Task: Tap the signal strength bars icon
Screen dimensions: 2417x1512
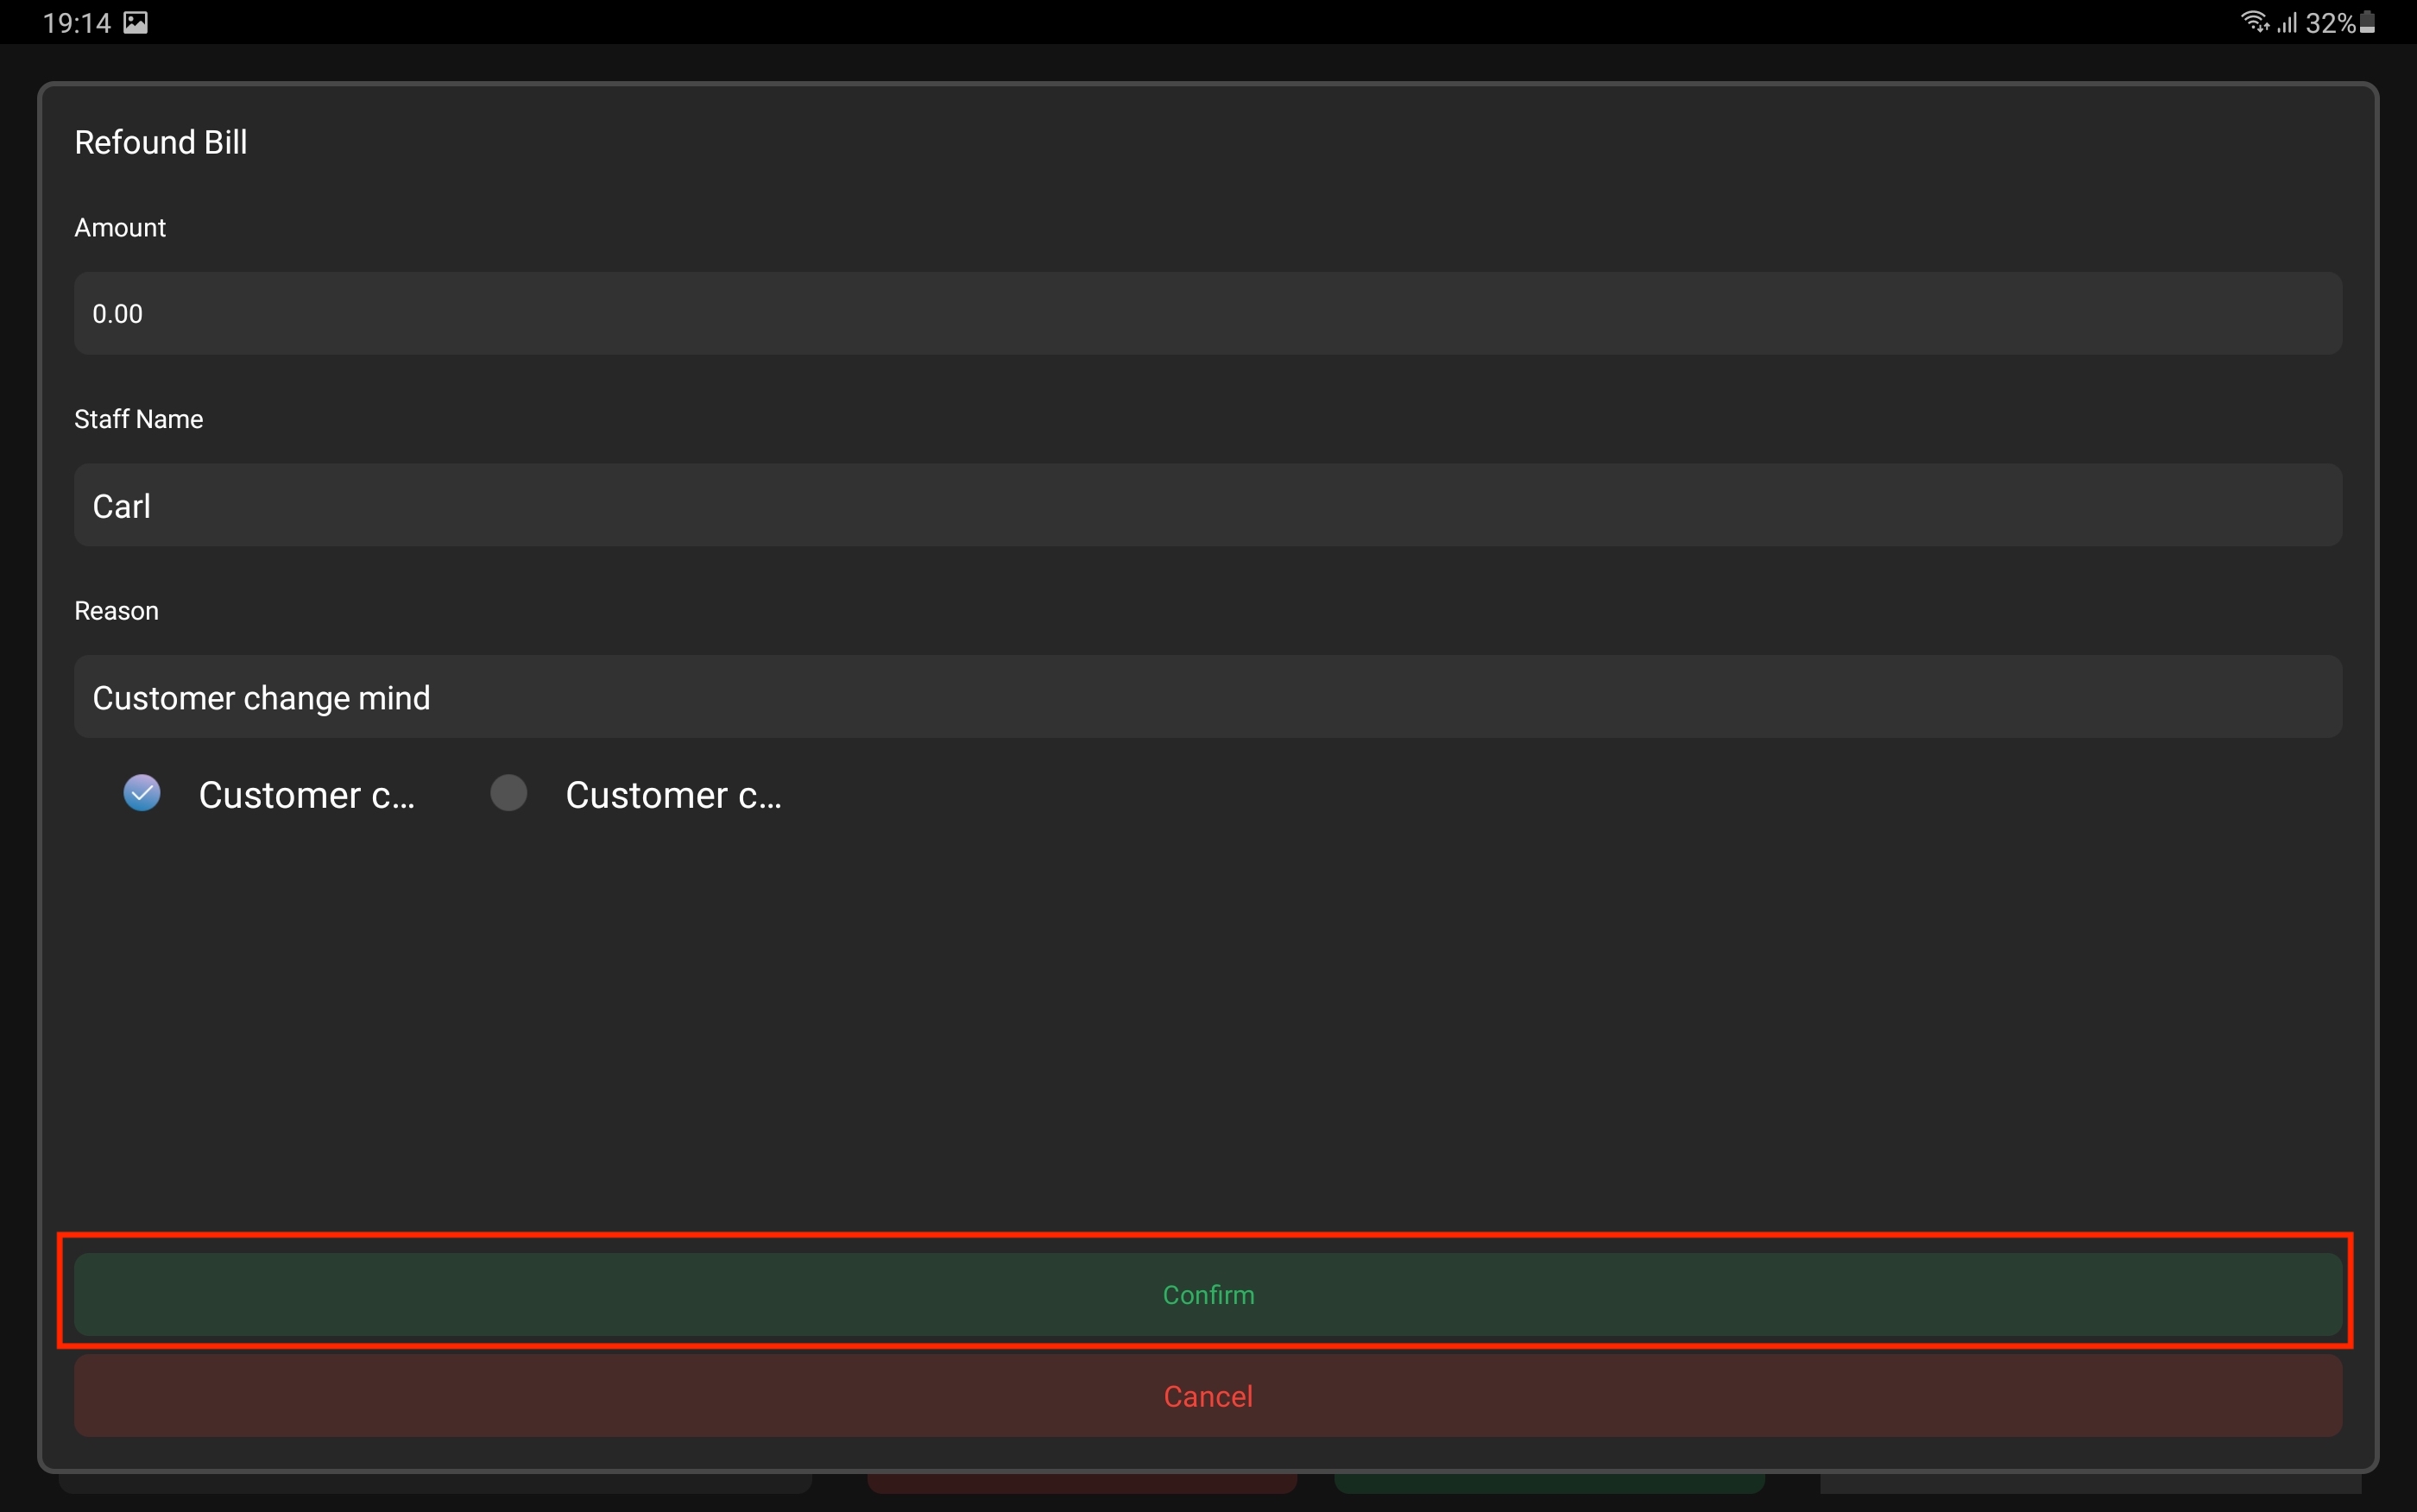Action: [2287, 22]
